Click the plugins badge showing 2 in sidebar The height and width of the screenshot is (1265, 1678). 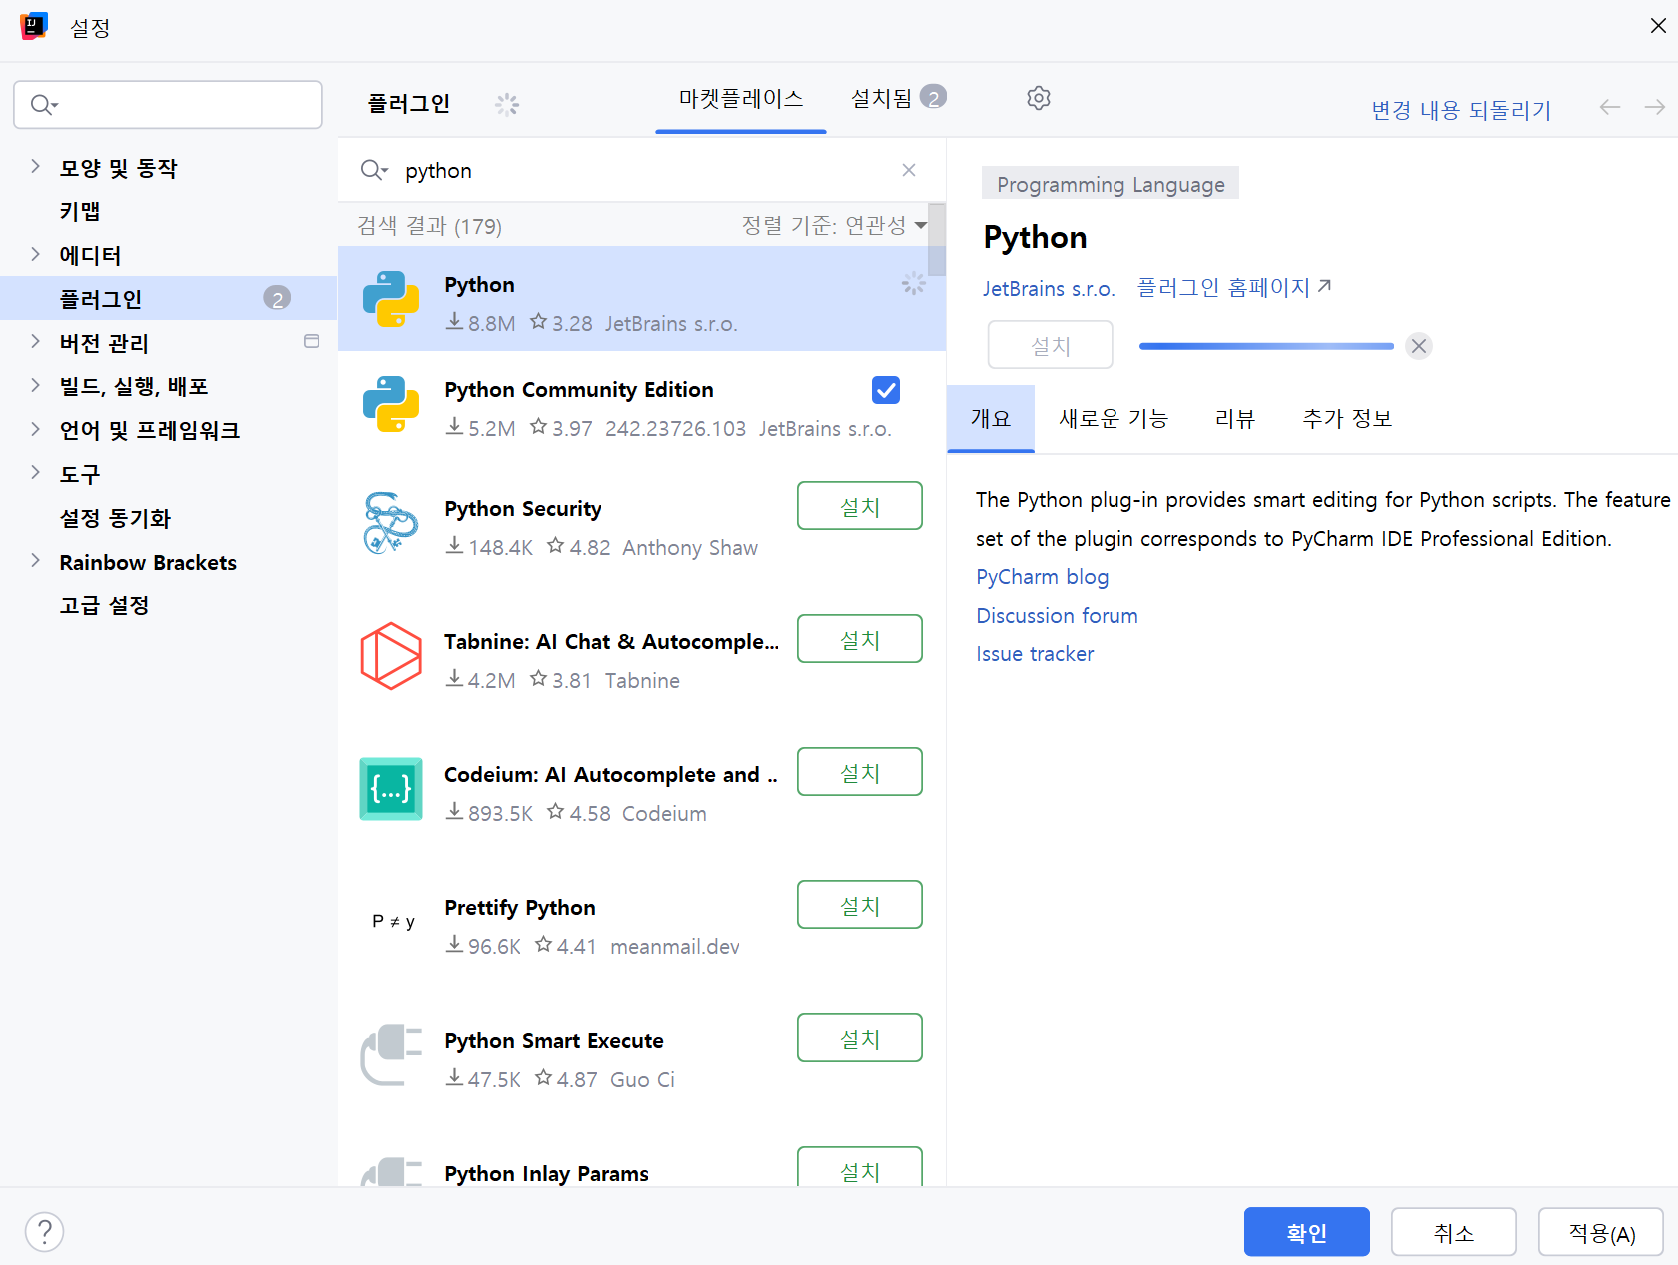click(277, 298)
